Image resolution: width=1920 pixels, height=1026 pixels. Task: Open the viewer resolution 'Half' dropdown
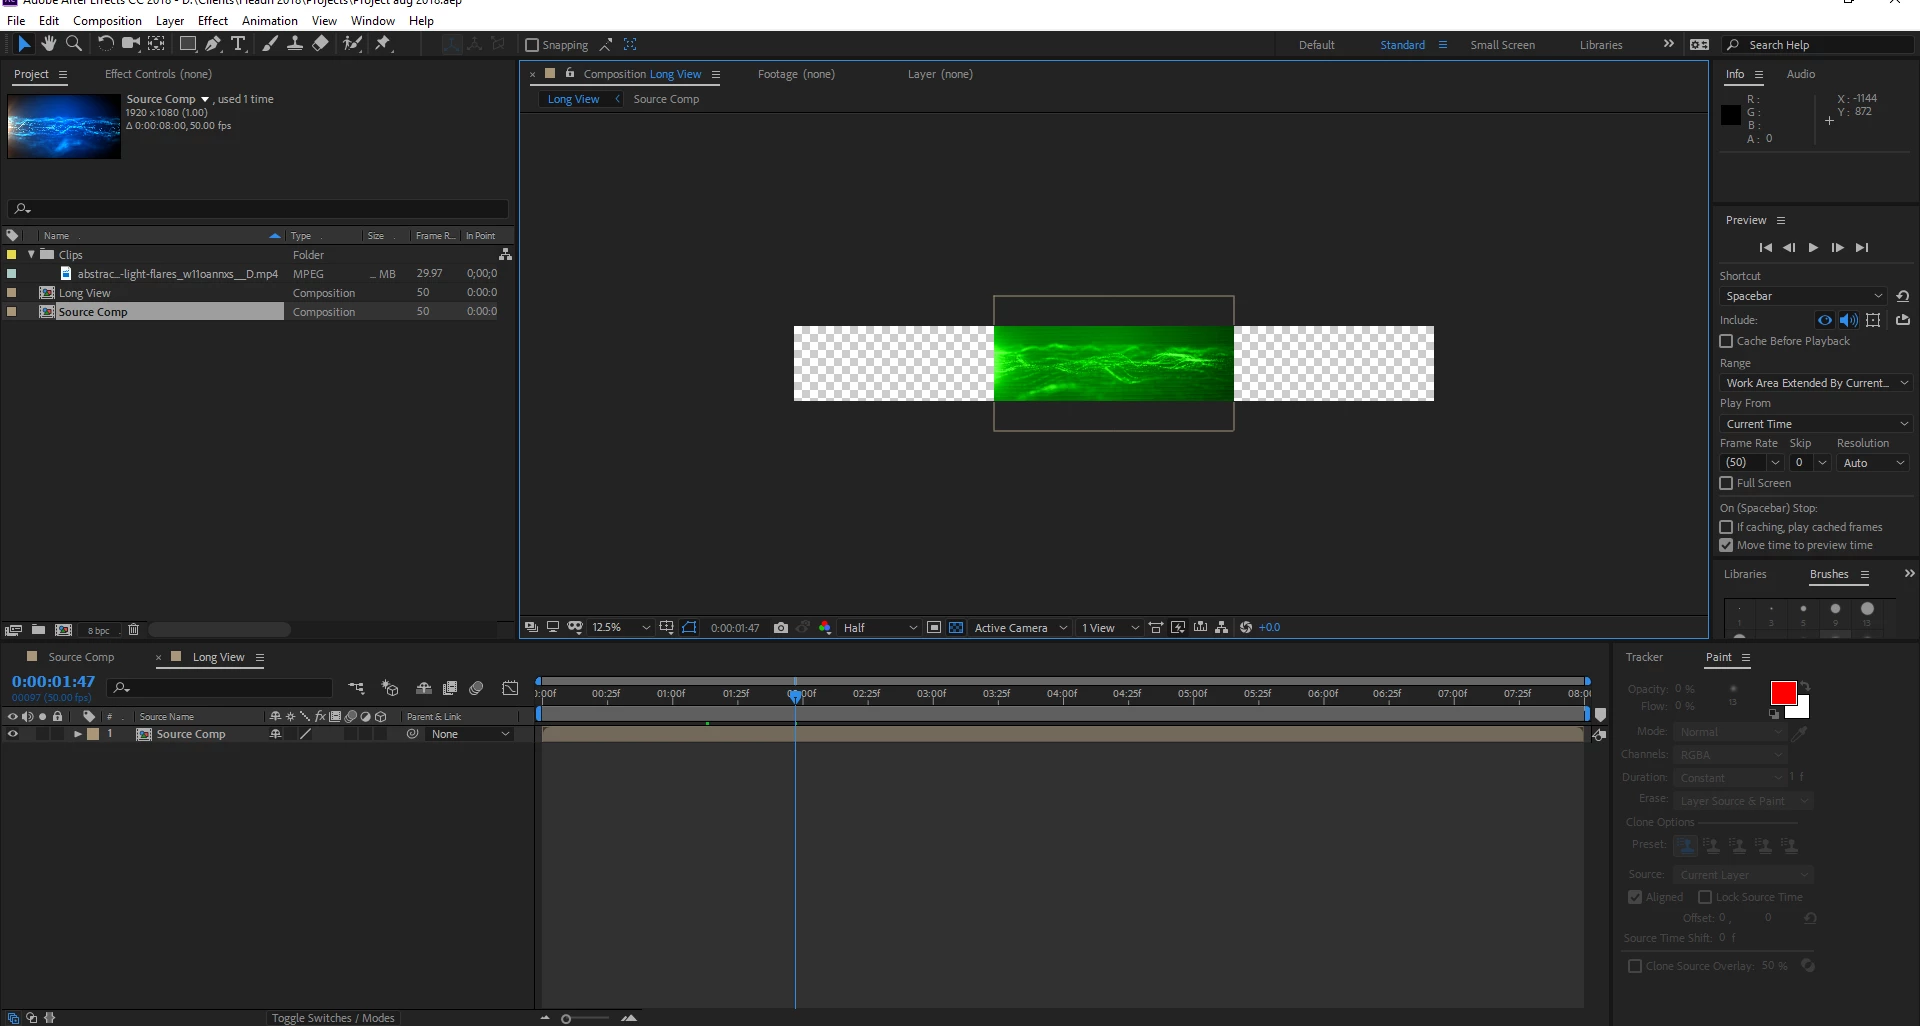coord(879,628)
